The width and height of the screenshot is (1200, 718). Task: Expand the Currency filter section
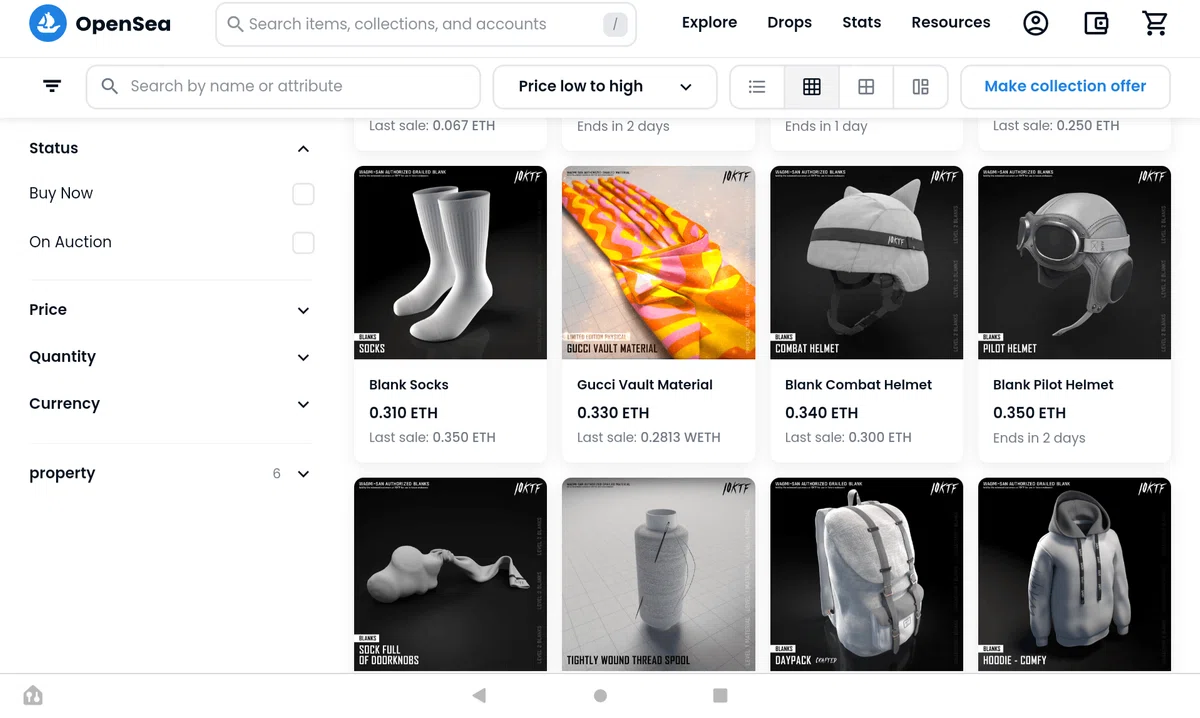304,405
